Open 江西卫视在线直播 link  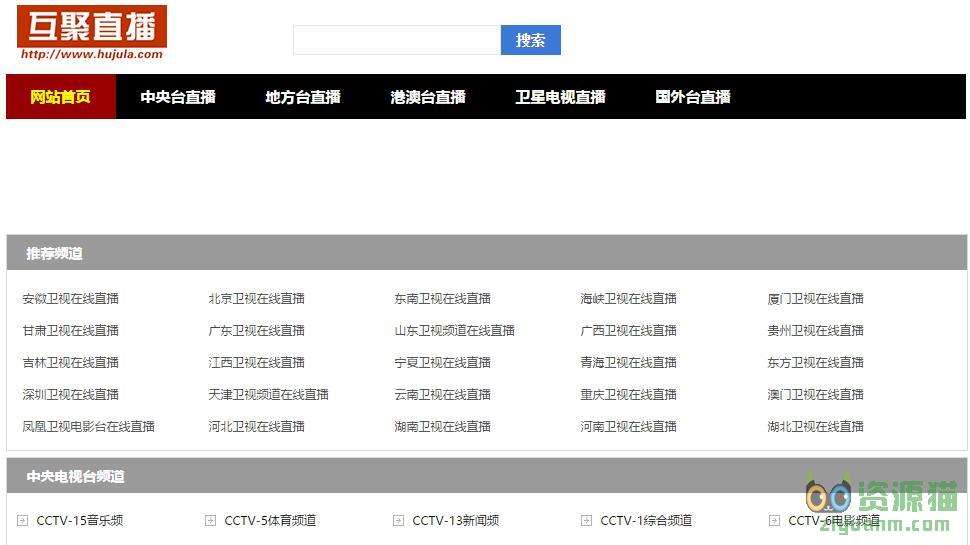pos(257,363)
